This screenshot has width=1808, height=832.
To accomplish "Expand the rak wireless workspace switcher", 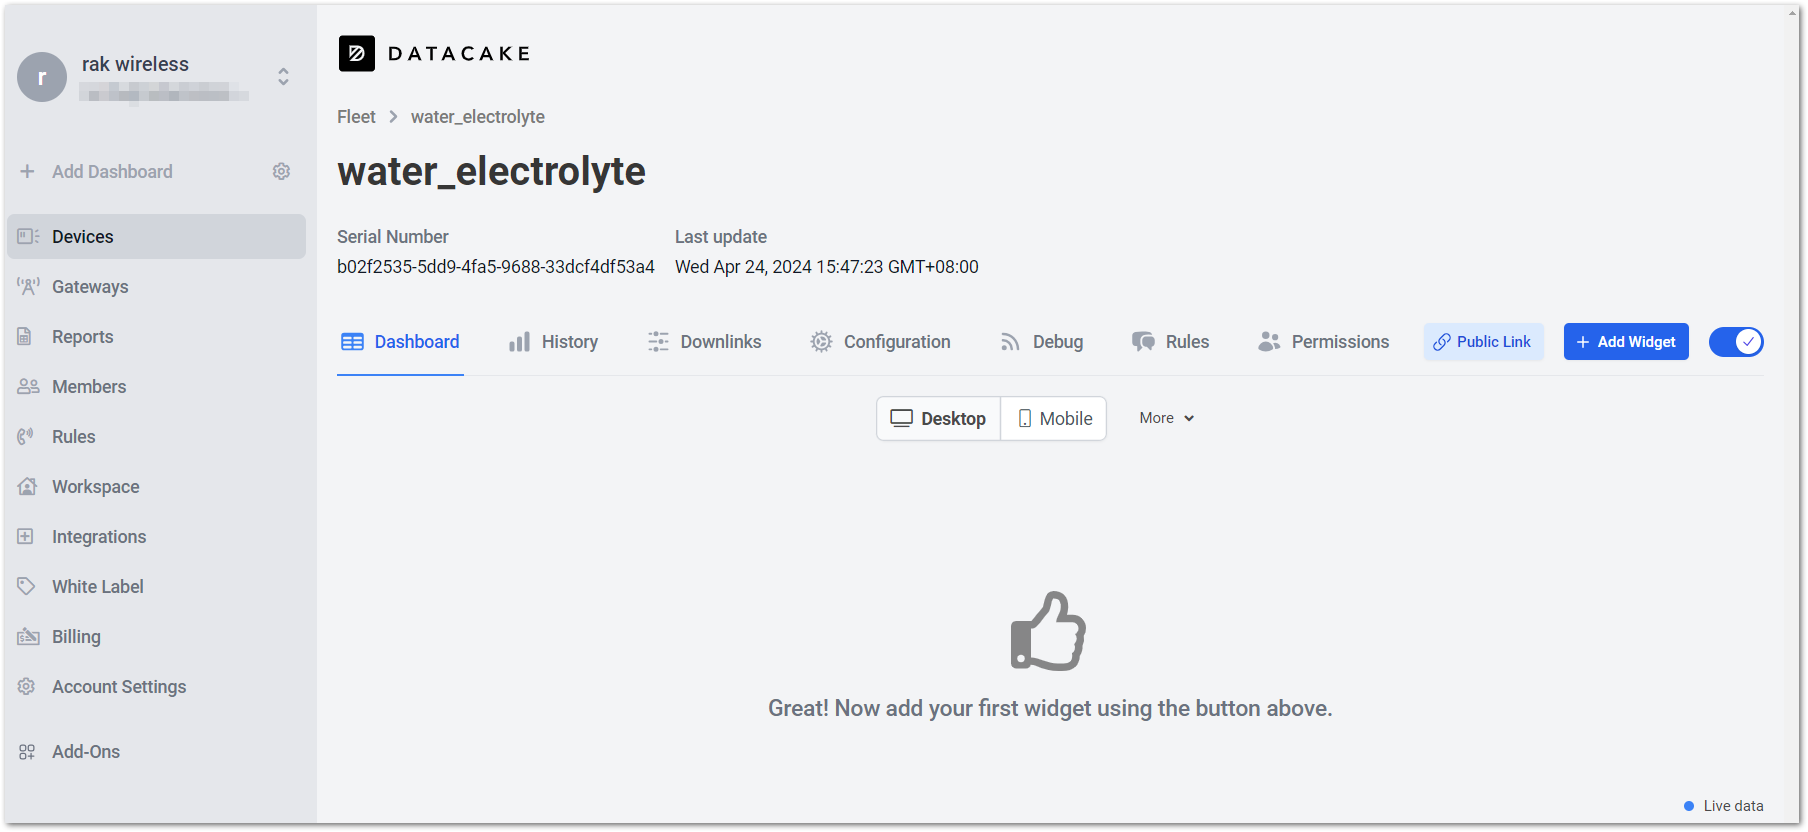I will 283,77.
